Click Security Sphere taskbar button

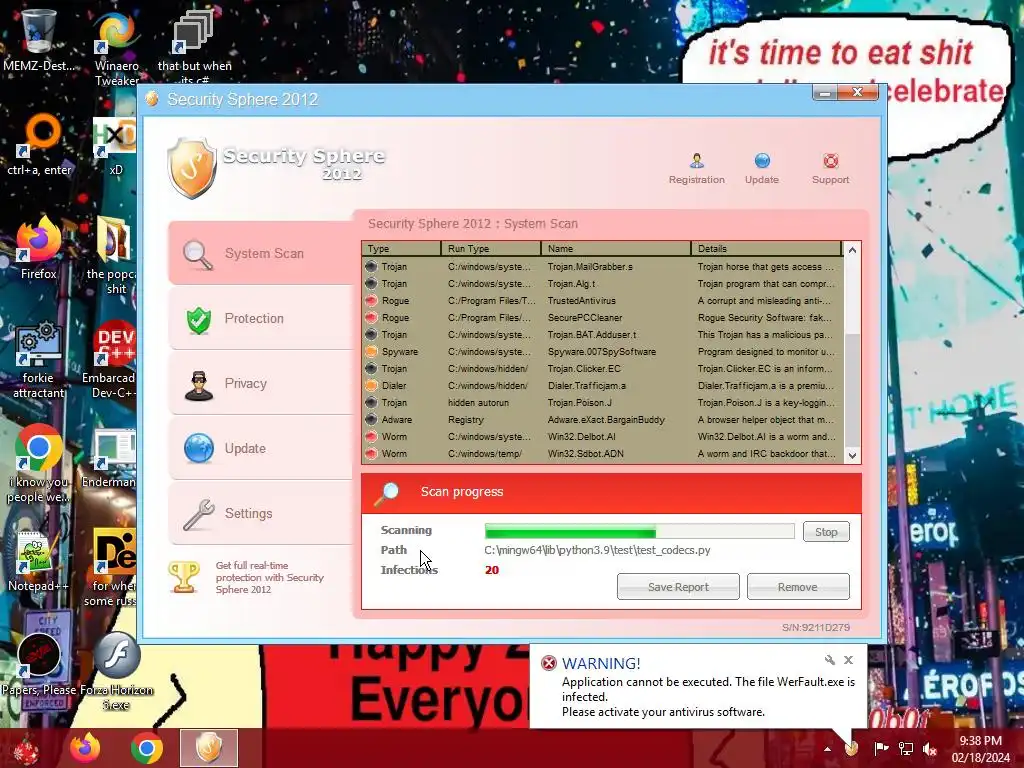click(209, 748)
